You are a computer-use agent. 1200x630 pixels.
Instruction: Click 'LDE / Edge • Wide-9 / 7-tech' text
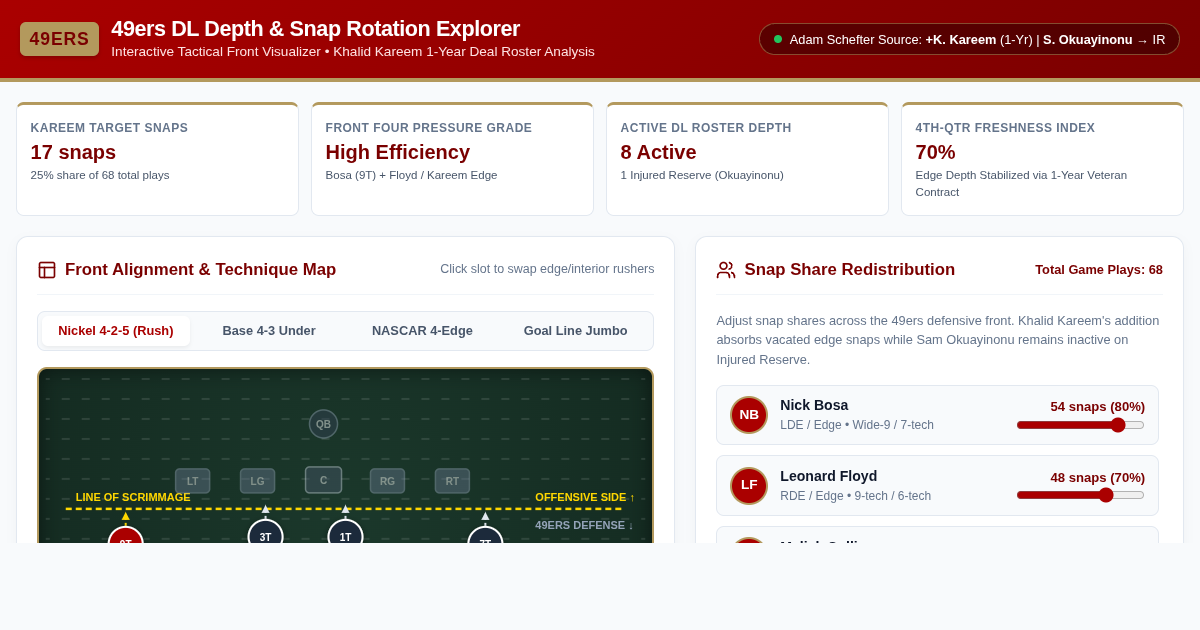(x=857, y=425)
